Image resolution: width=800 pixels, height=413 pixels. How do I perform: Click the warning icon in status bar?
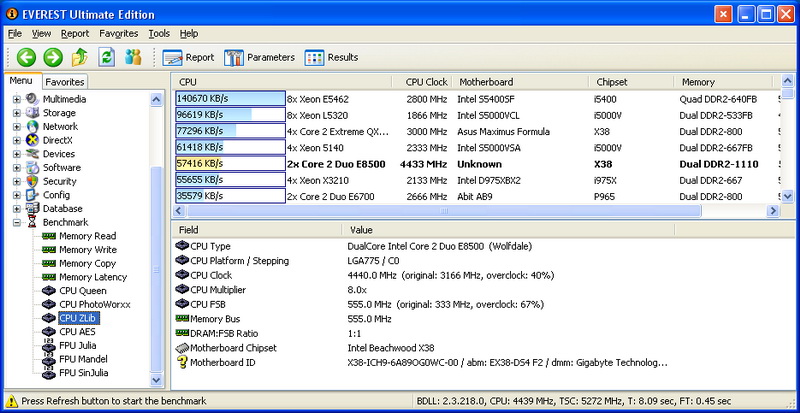12,401
